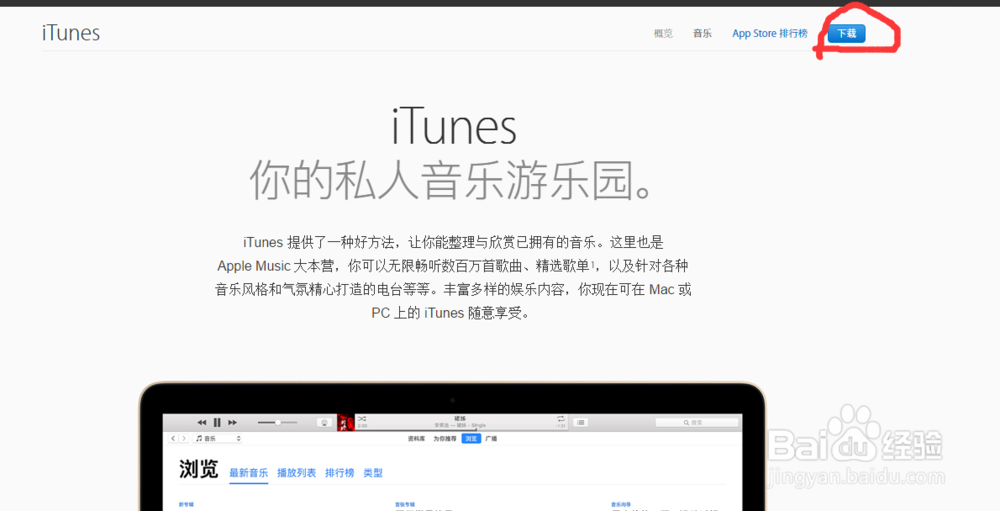Screen dimensions: 1000x511
Task: Click the forward arrow in iTunes window
Action: pos(184,438)
